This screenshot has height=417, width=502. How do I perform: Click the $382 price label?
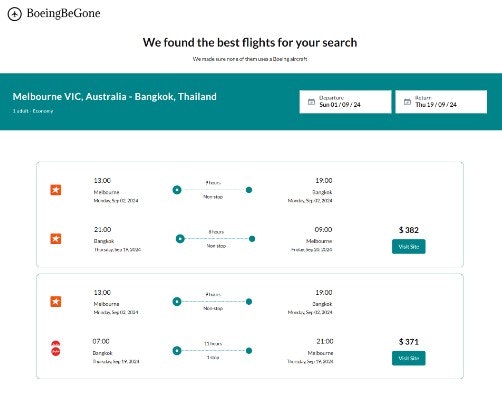coord(409,230)
